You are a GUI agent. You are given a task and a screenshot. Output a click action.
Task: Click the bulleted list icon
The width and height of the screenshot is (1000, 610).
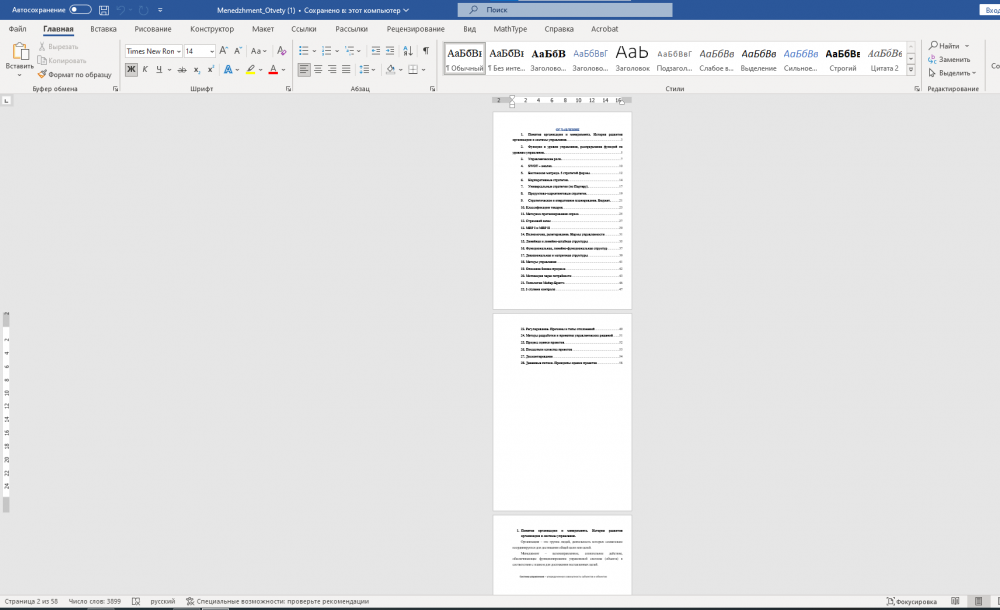pyautogui.click(x=304, y=50)
